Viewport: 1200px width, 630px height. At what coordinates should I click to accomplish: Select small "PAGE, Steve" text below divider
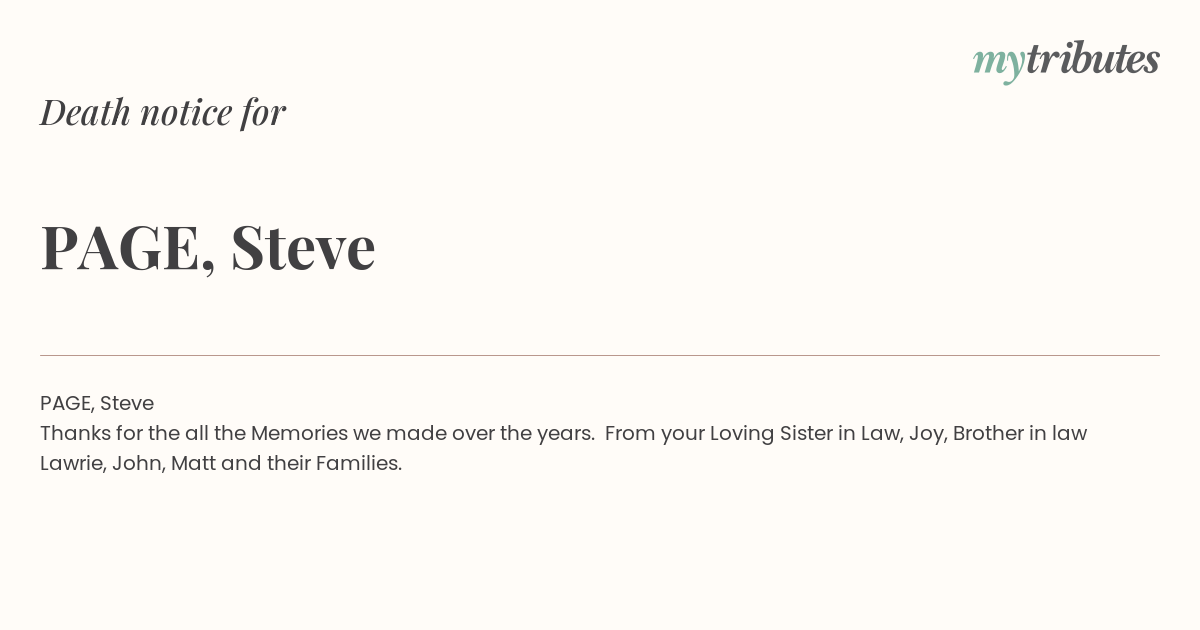coord(97,403)
